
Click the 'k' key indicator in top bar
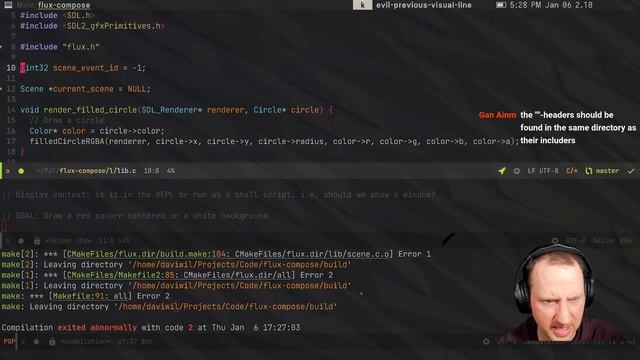pos(362,5)
